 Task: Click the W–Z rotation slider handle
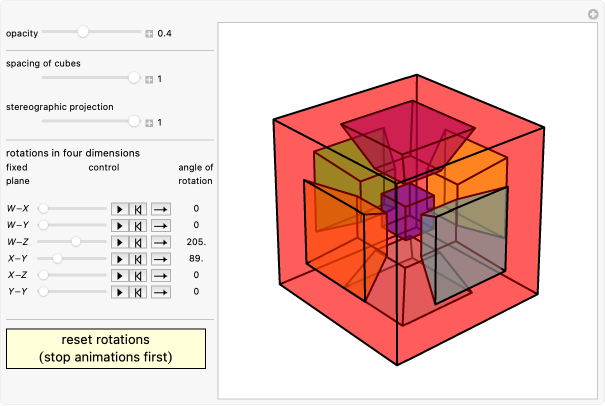point(76,242)
